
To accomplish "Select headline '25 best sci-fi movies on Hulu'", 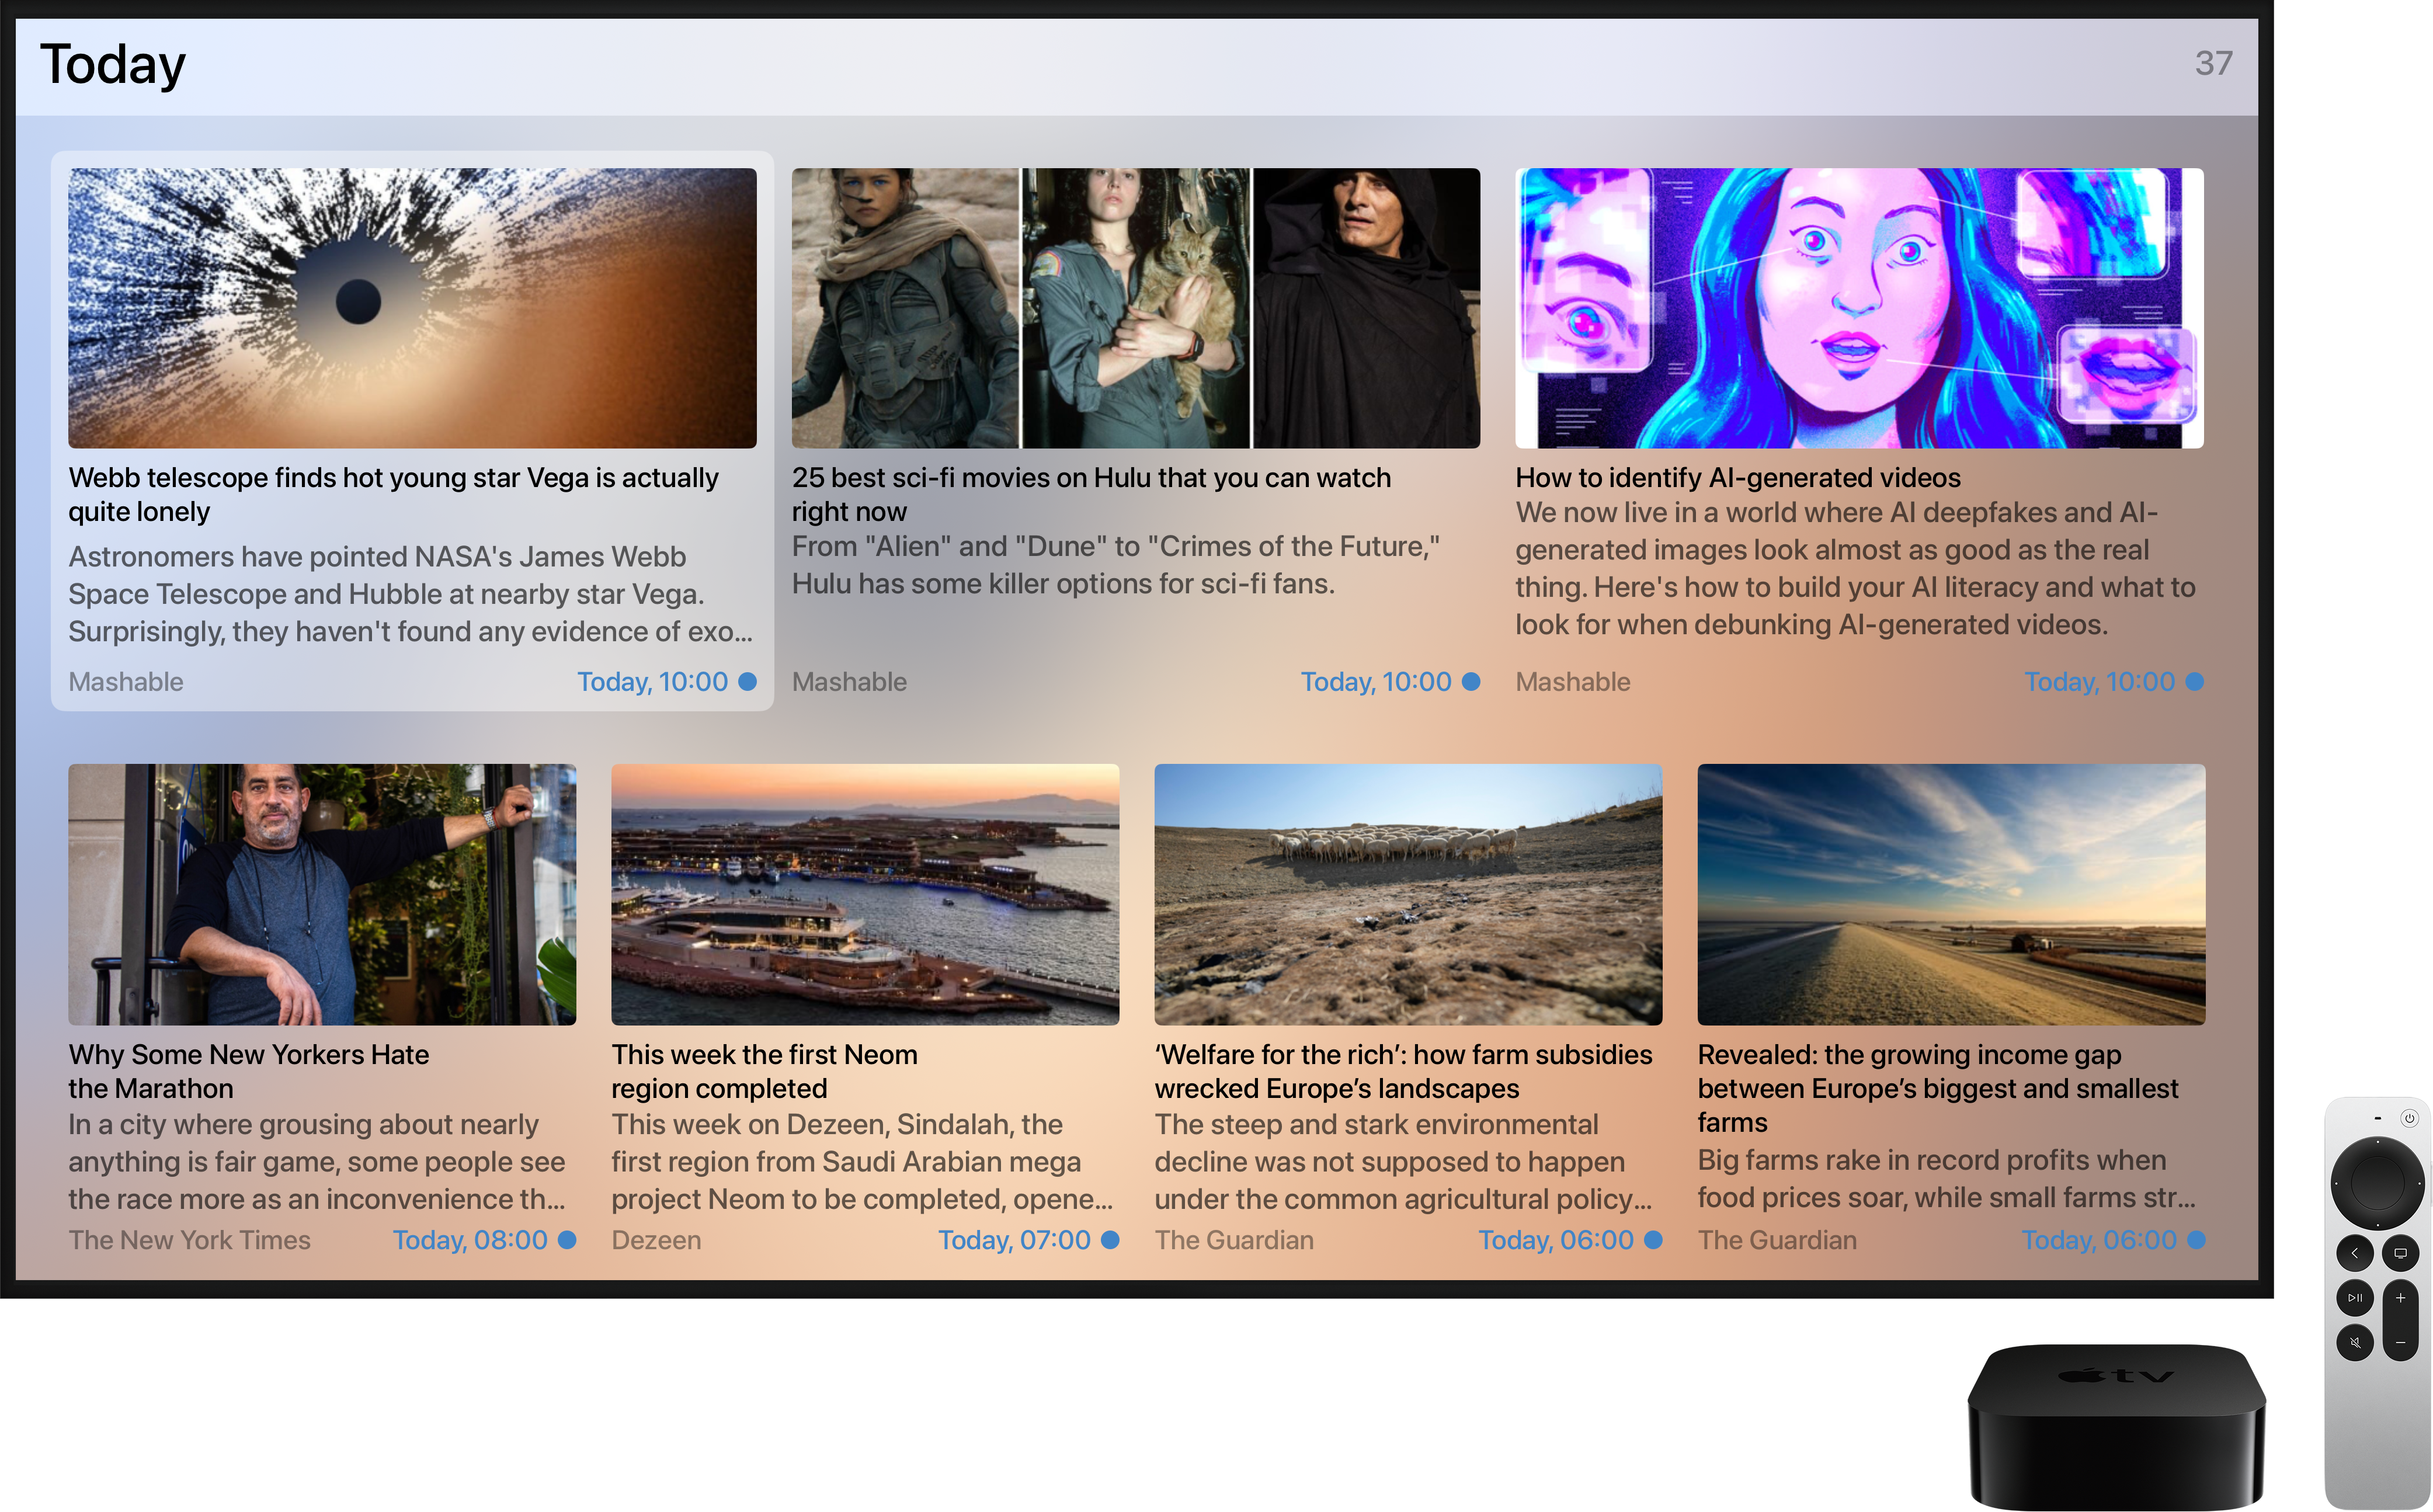I will [x=1091, y=494].
